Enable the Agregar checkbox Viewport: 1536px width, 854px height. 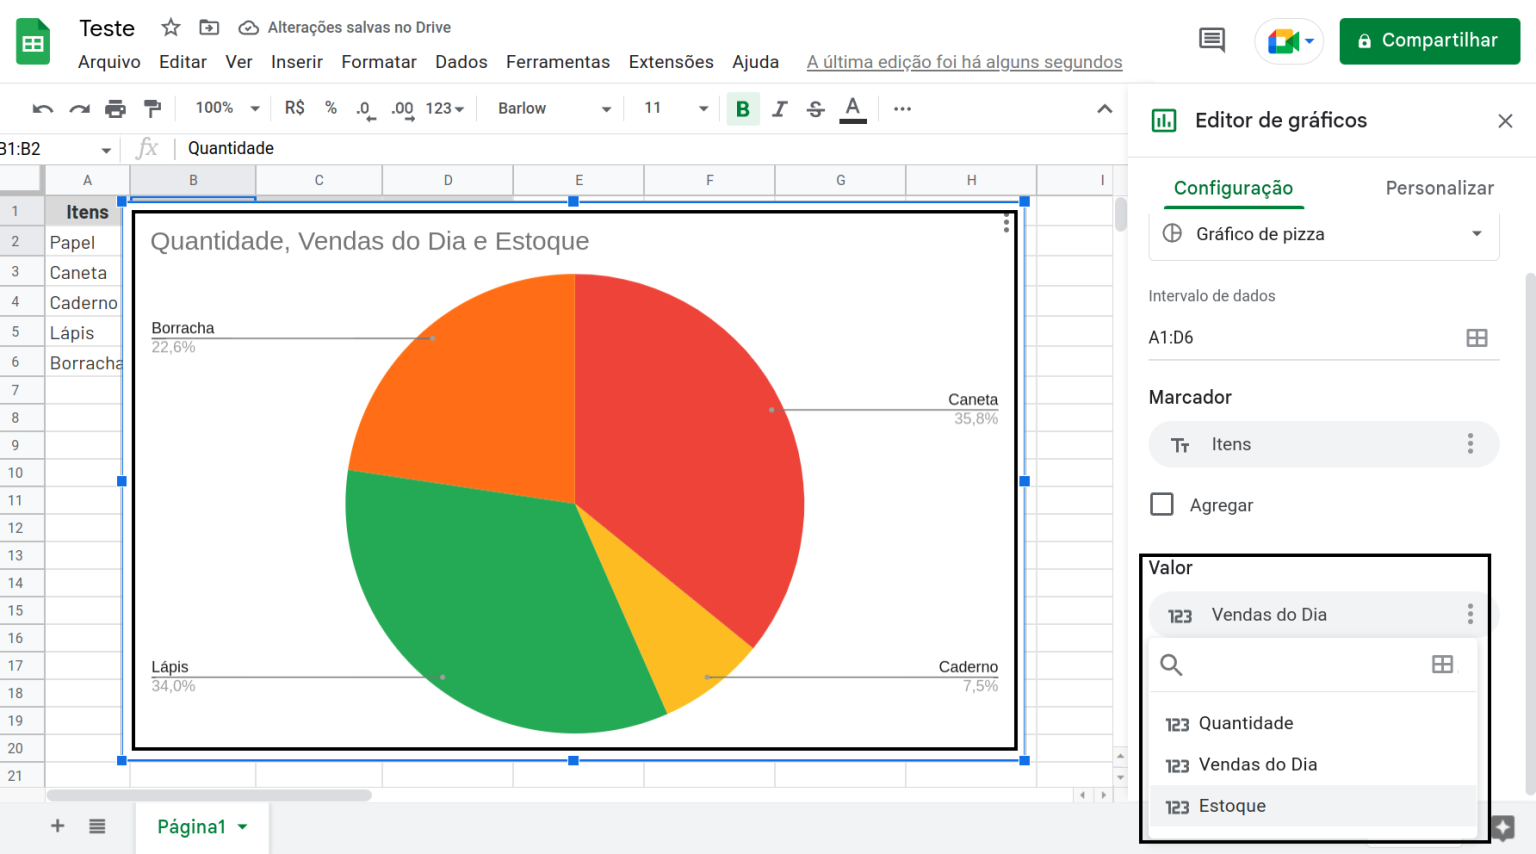tap(1162, 505)
